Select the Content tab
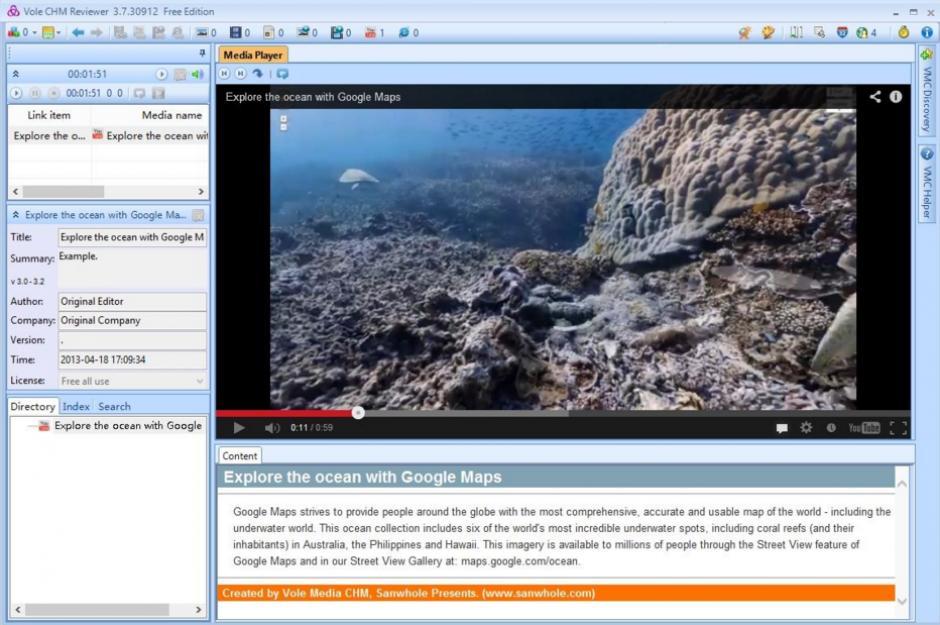 click(240, 456)
